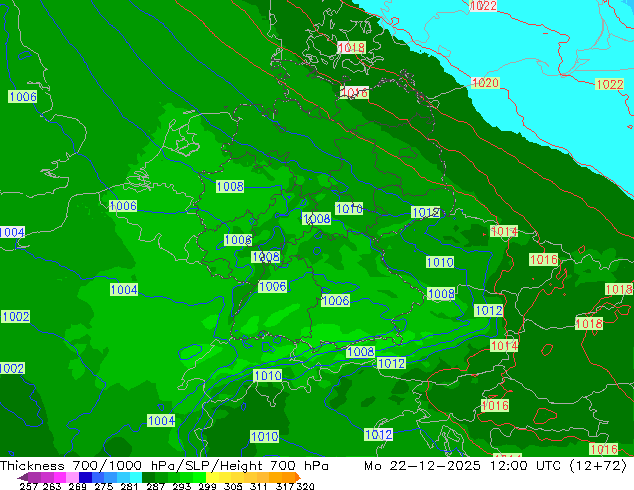Image resolution: width=634 pixels, height=490 pixels.
Task: Click the legend value 299
Action: [x=207, y=486]
